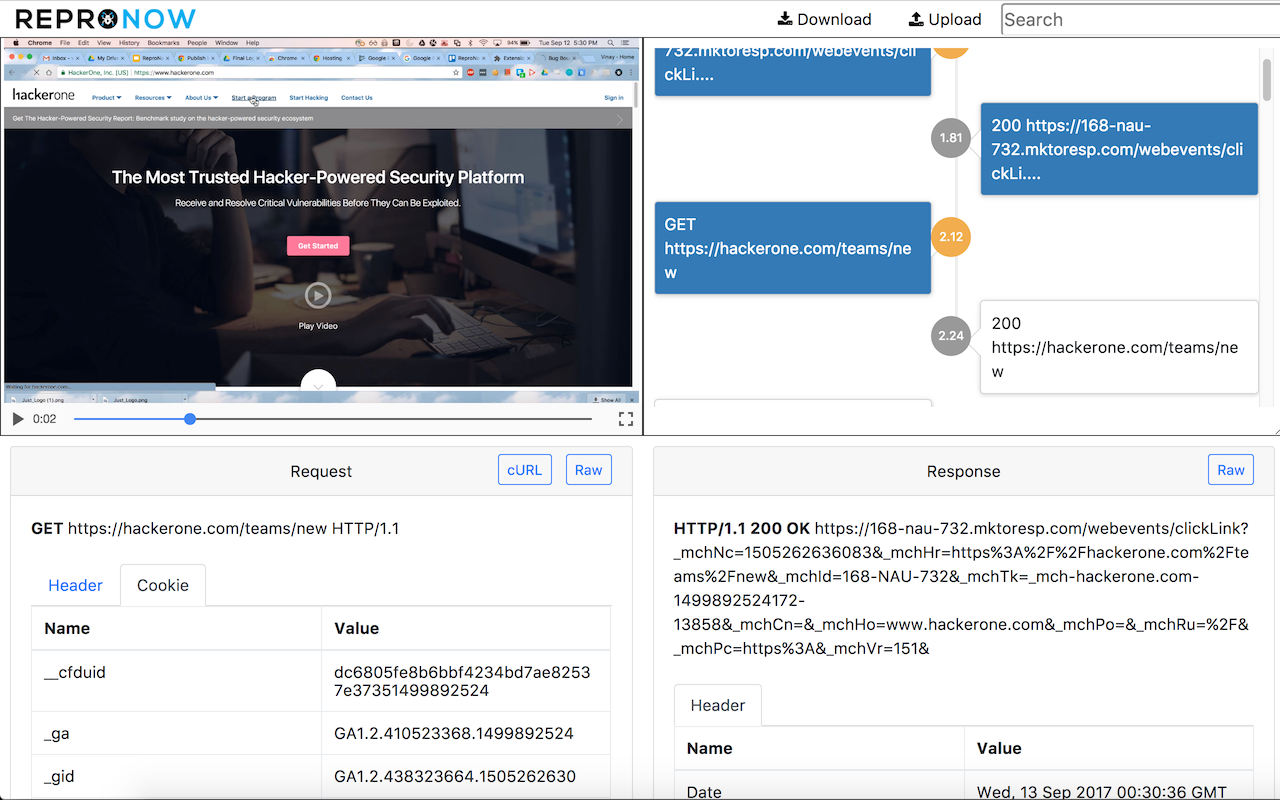Click the GET https://hackerone.com/teams/new HTTP/1.1 line
This screenshot has height=800, width=1280.
[x=216, y=528]
